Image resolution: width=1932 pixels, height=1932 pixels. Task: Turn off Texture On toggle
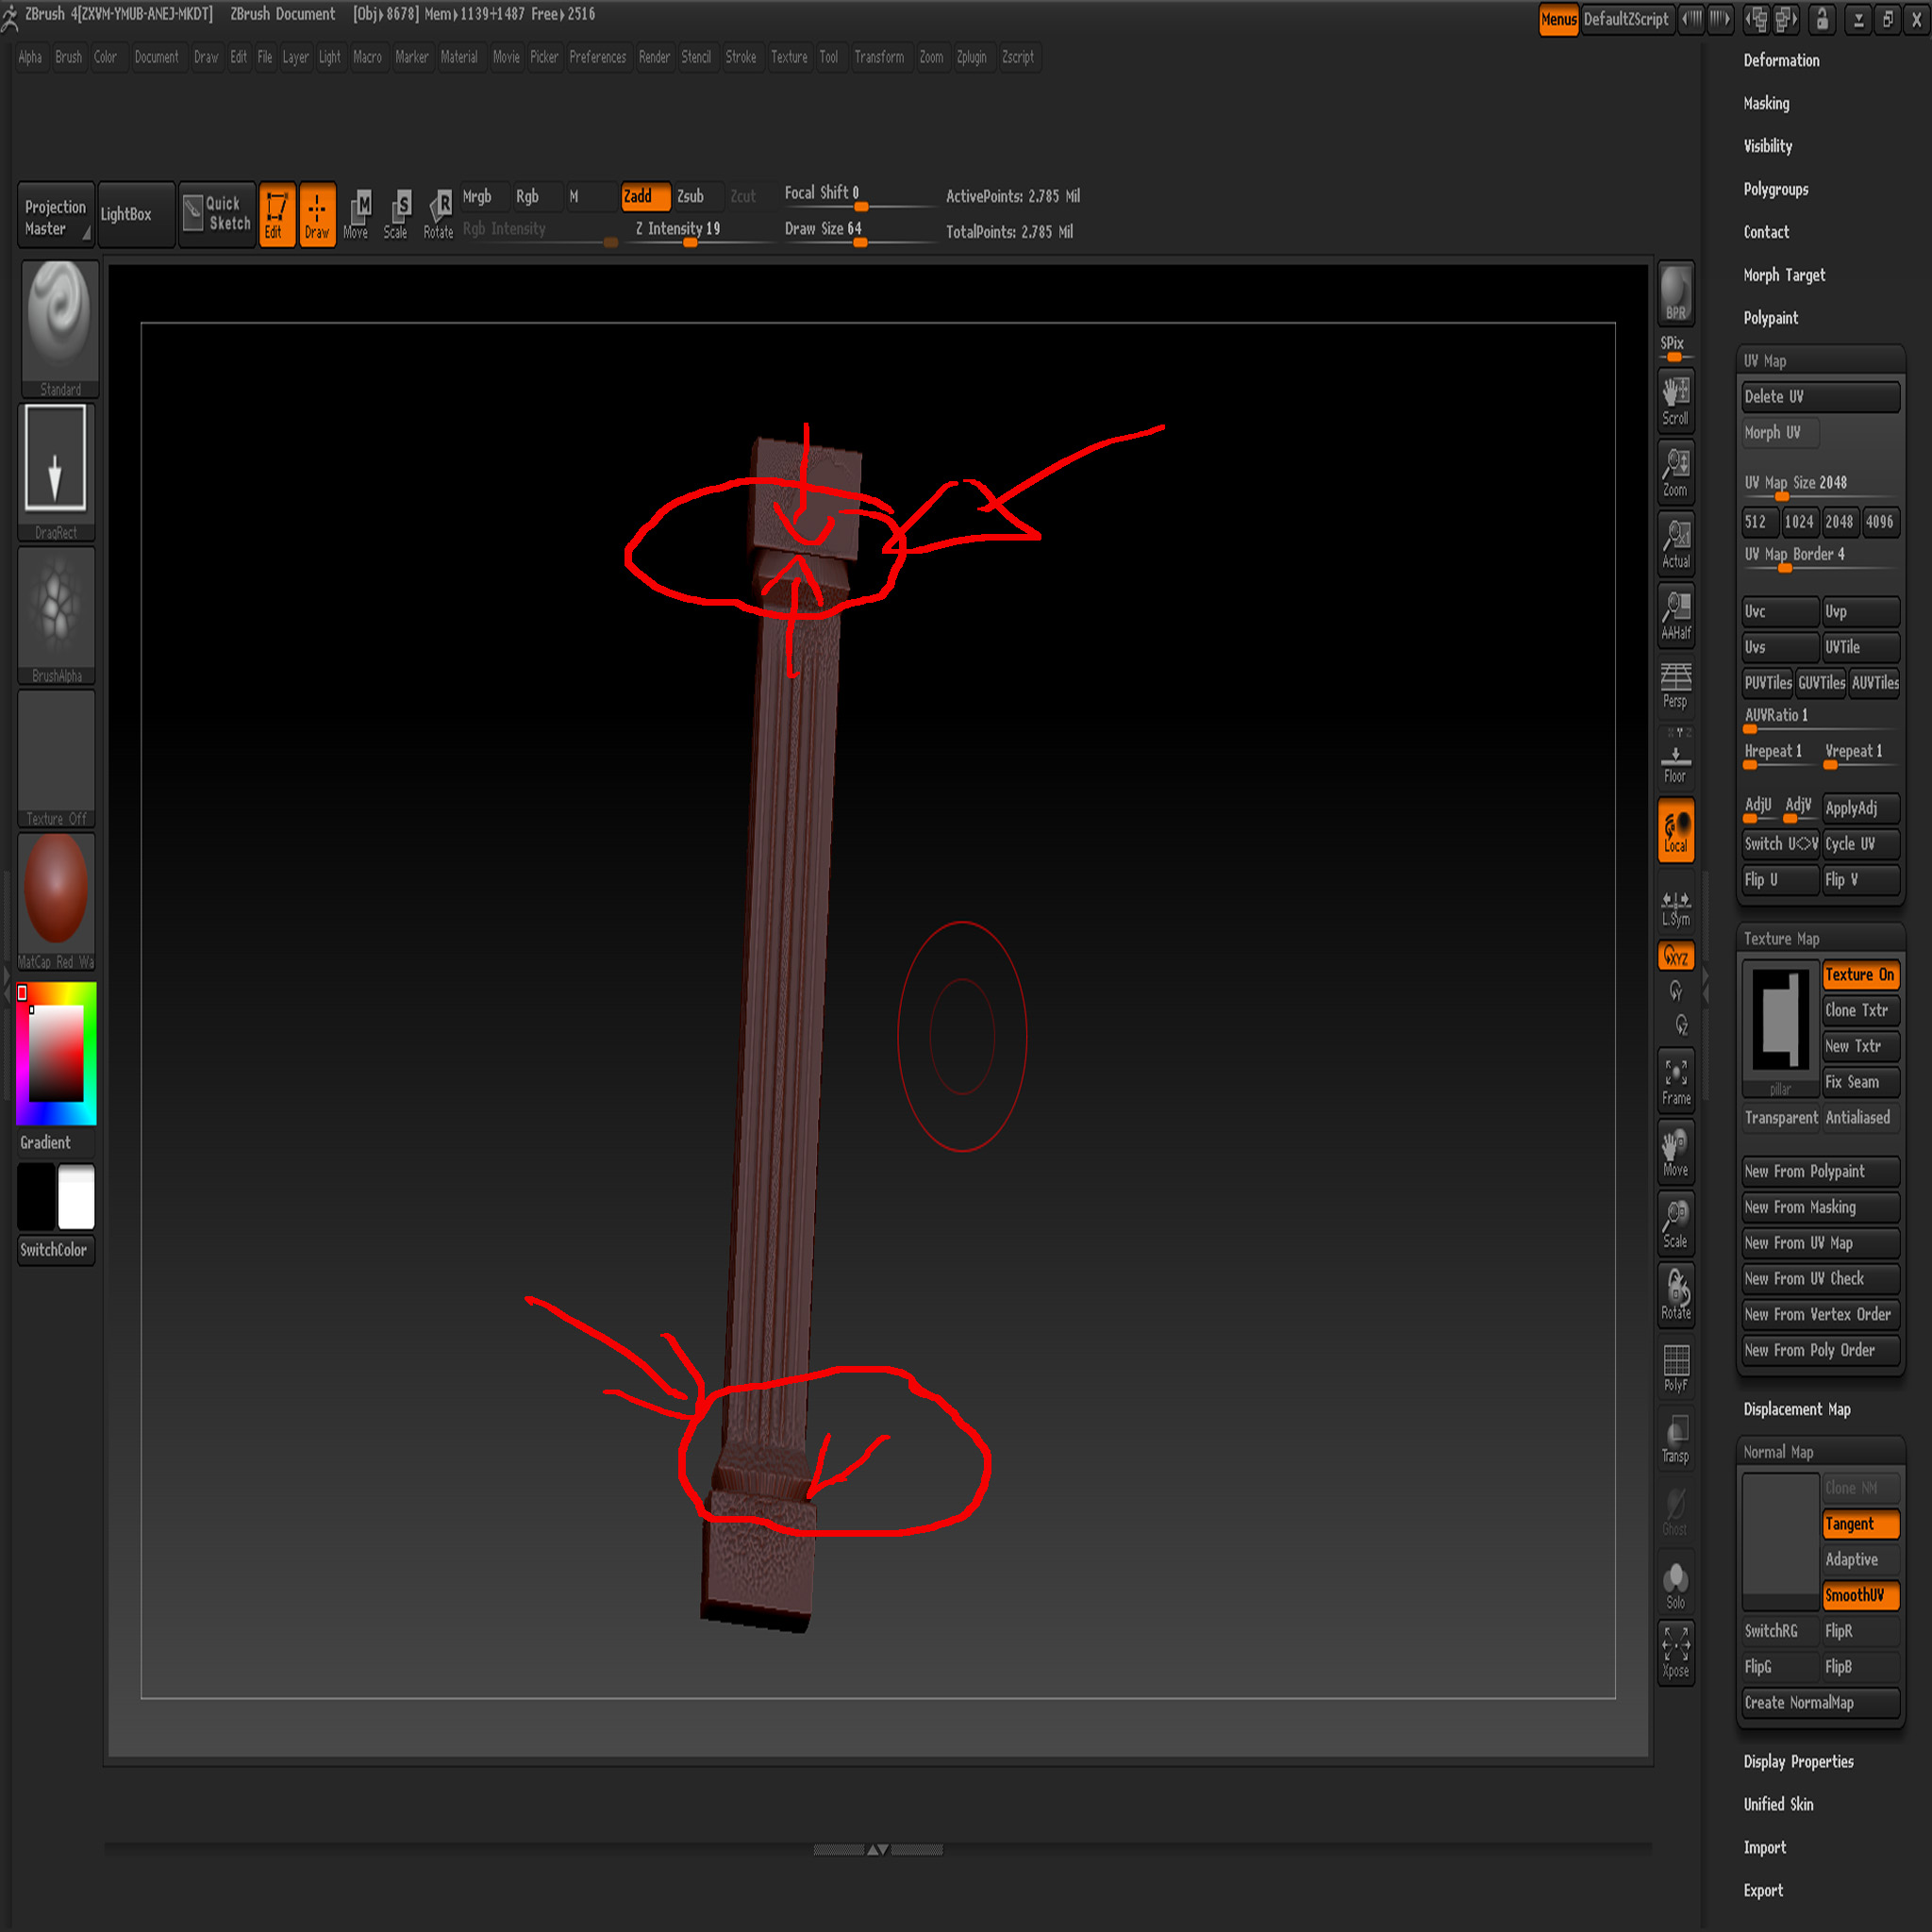tap(1859, 974)
